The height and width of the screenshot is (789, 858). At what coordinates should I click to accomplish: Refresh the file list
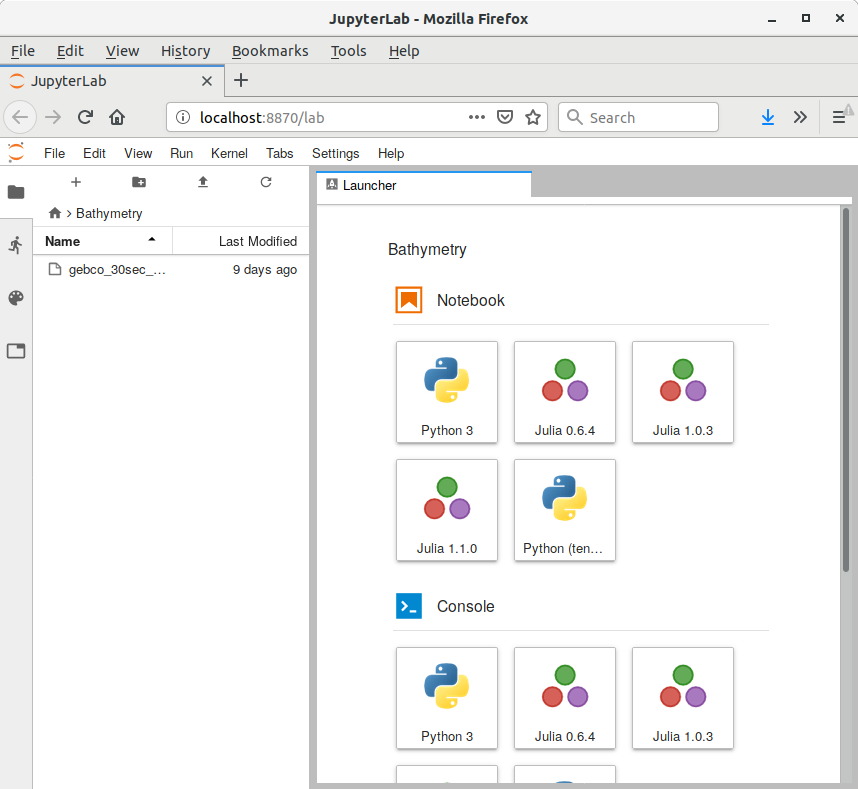(266, 182)
